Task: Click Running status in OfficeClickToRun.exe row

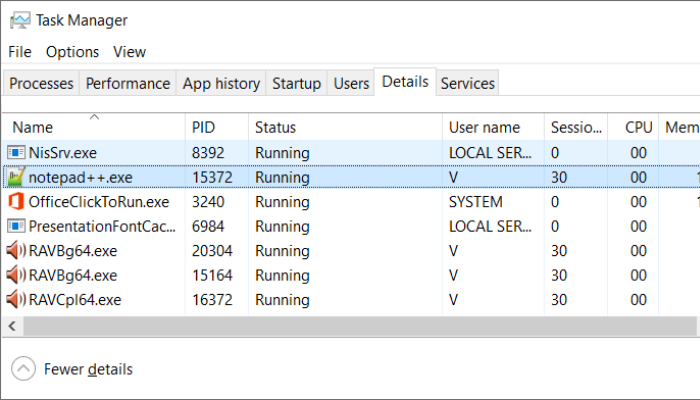Action: click(282, 202)
